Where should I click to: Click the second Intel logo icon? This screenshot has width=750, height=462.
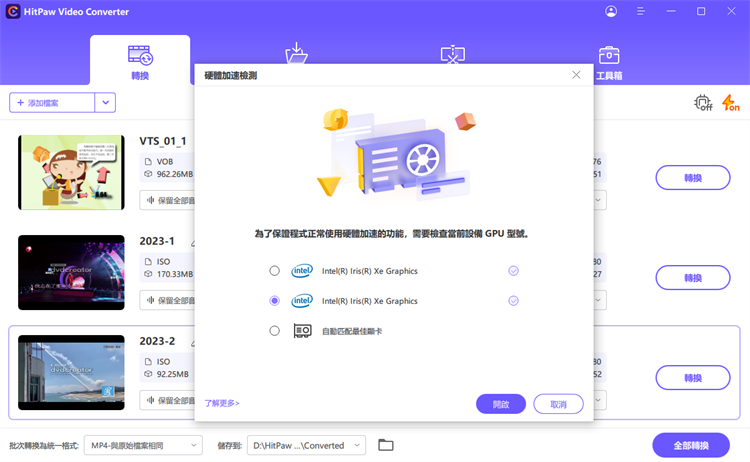click(302, 301)
